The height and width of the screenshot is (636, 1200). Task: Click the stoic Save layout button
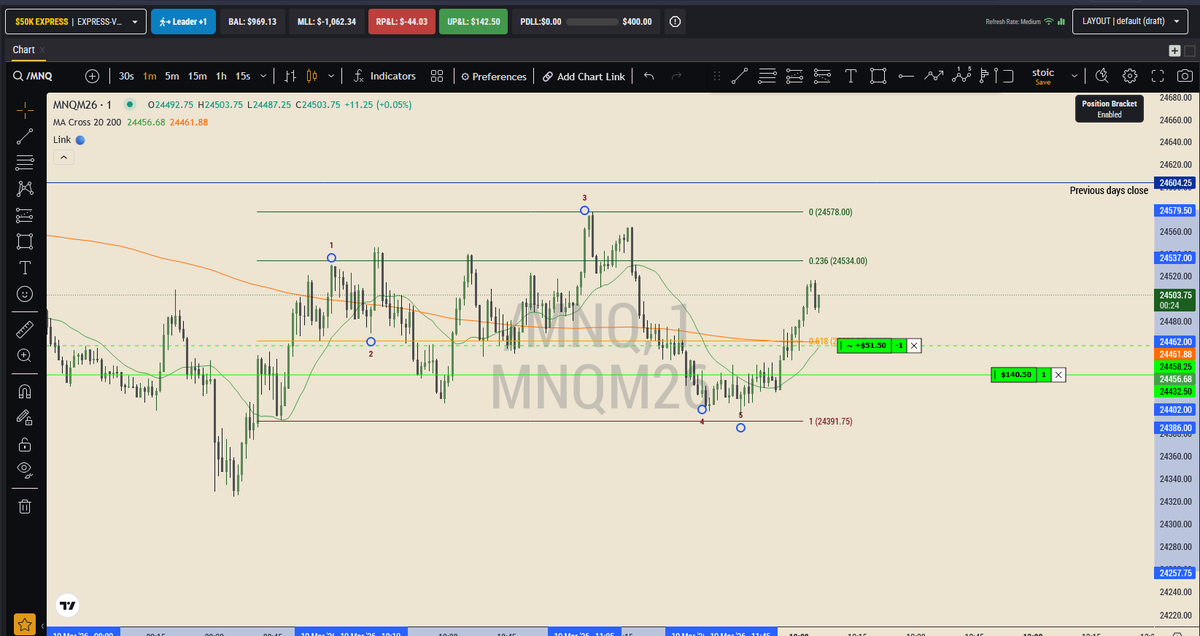click(x=1043, y=76)
